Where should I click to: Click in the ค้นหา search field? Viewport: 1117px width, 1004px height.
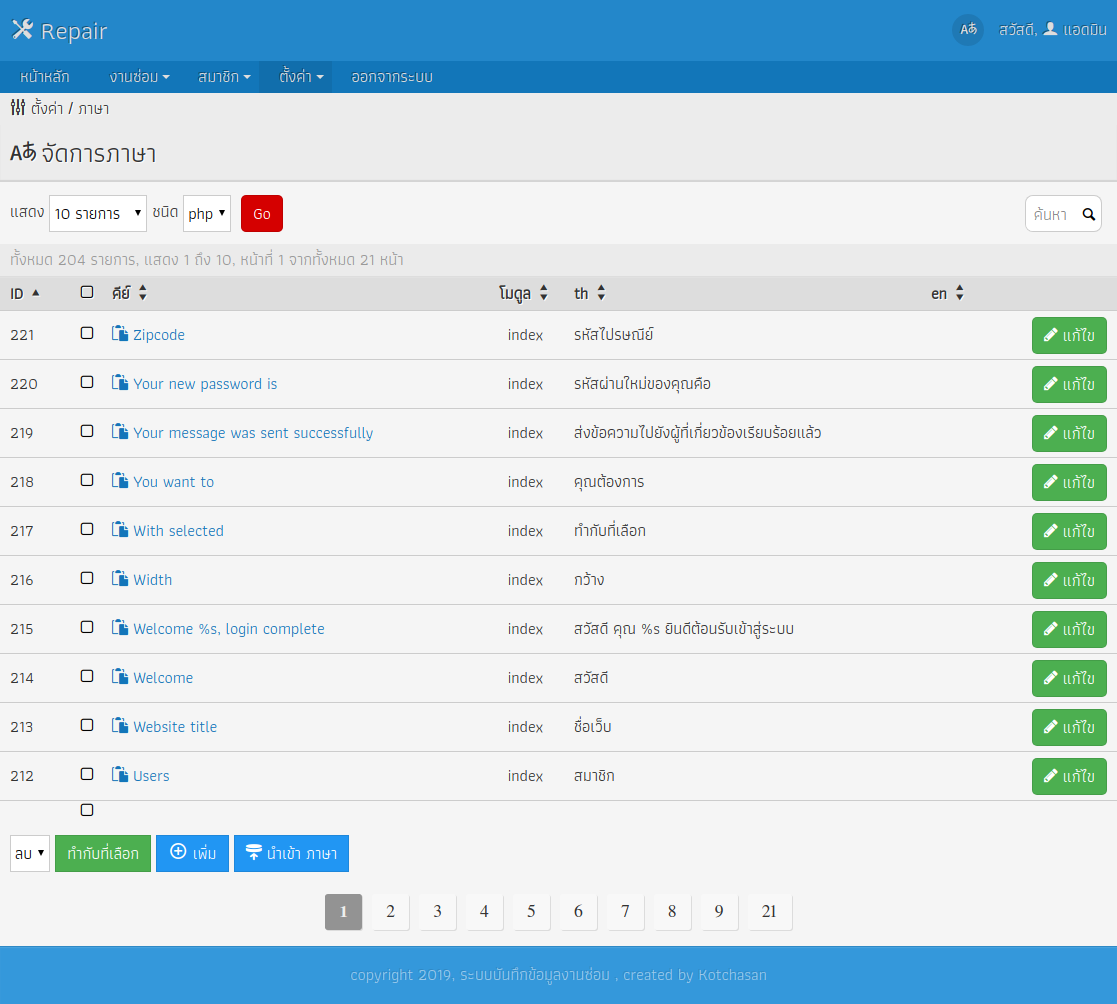pyautogui.click(x=1053, y=214)
